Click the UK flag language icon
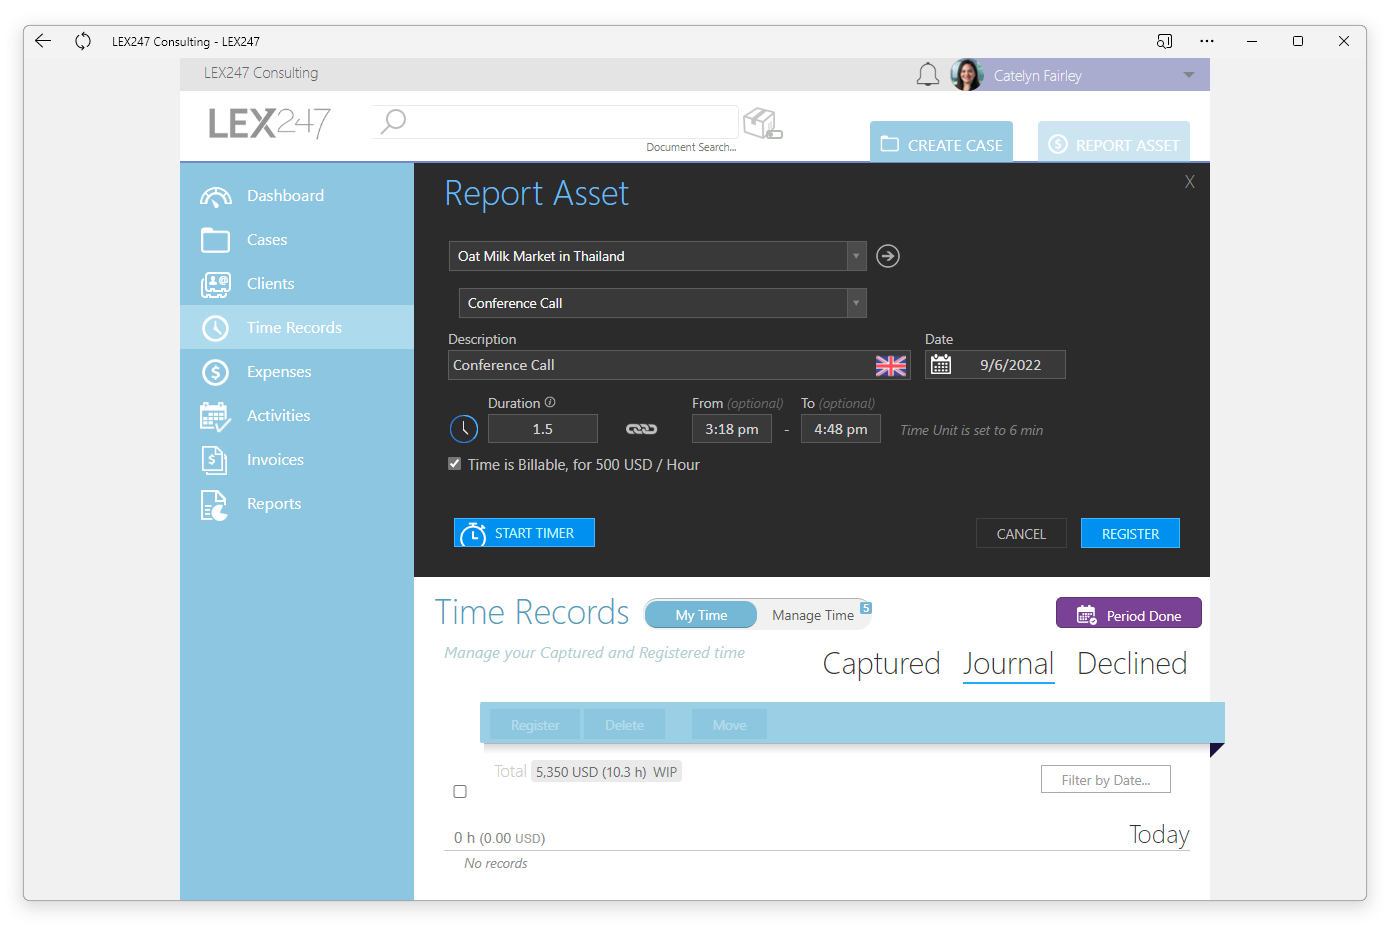The width and height of the screenshot is (1390, 925). [x=891, y=366]
